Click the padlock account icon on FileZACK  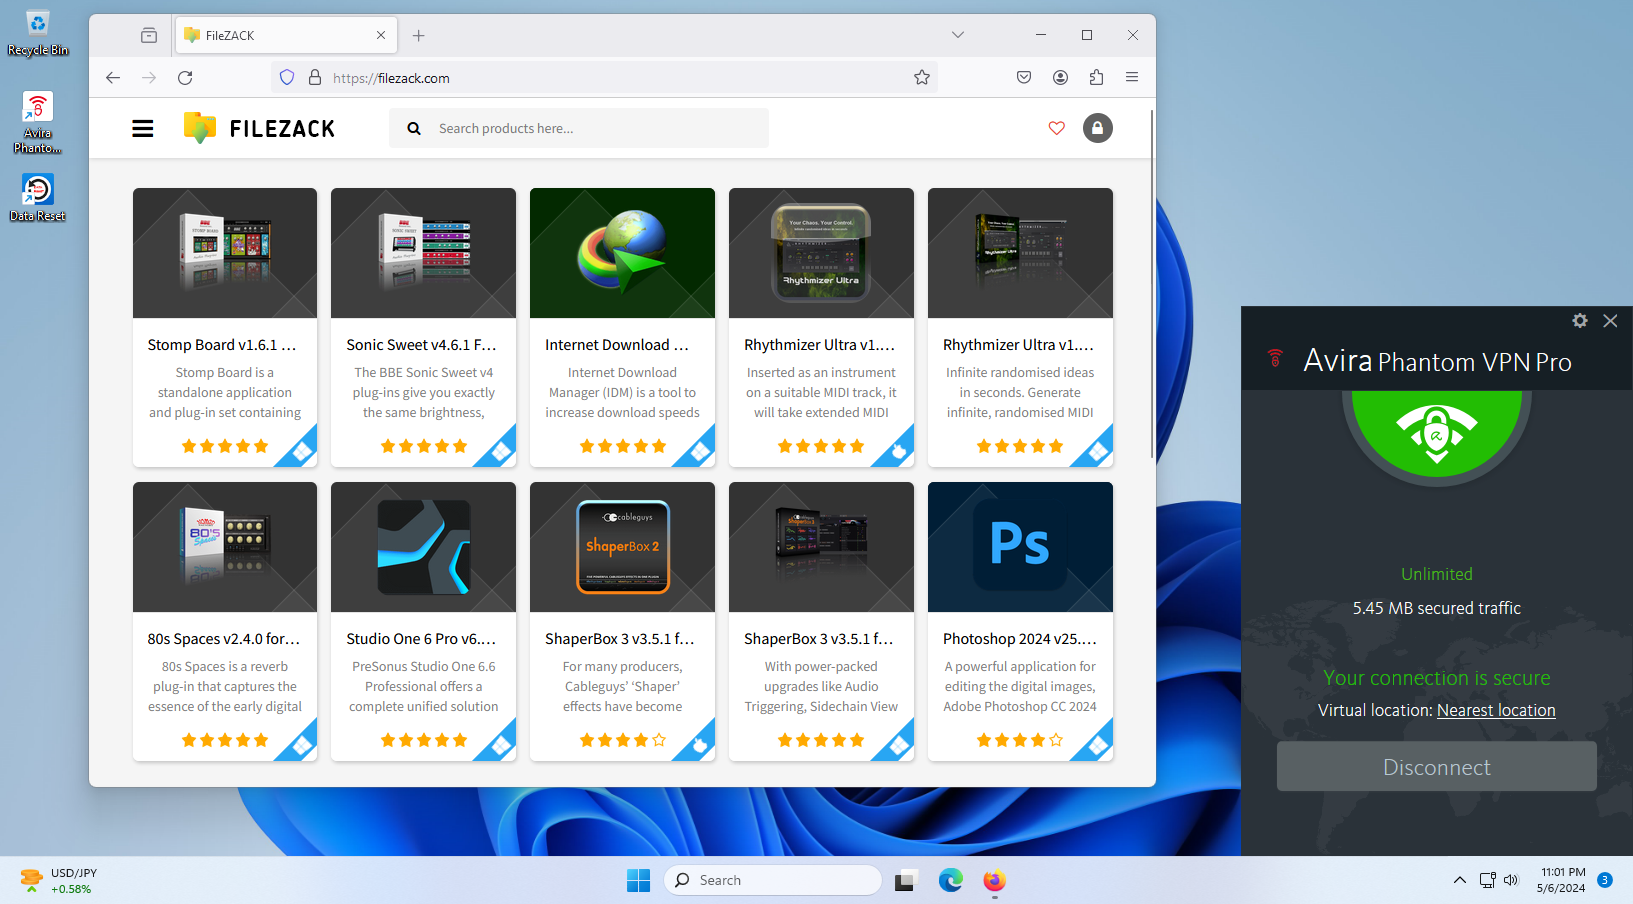coord(1097,128)
